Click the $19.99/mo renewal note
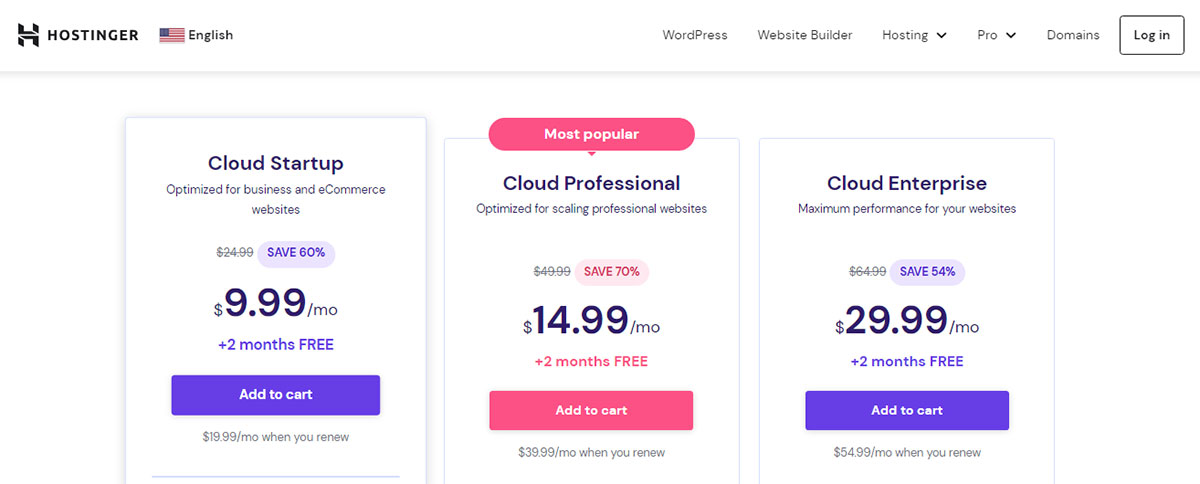This screenshot has height=484, width=1200. pyautogui.click(x=276, y=437)
